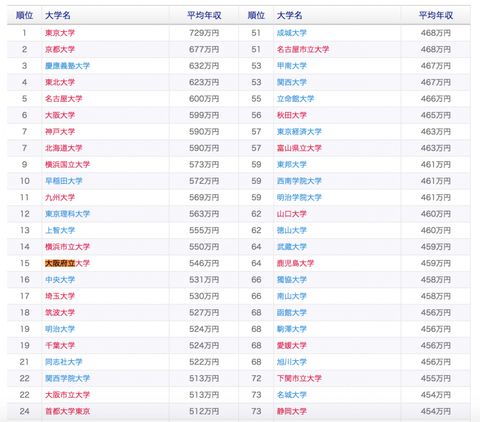Select the 599万円 value
This screenshot has width=480, height=422.
[x=204, y=115]
